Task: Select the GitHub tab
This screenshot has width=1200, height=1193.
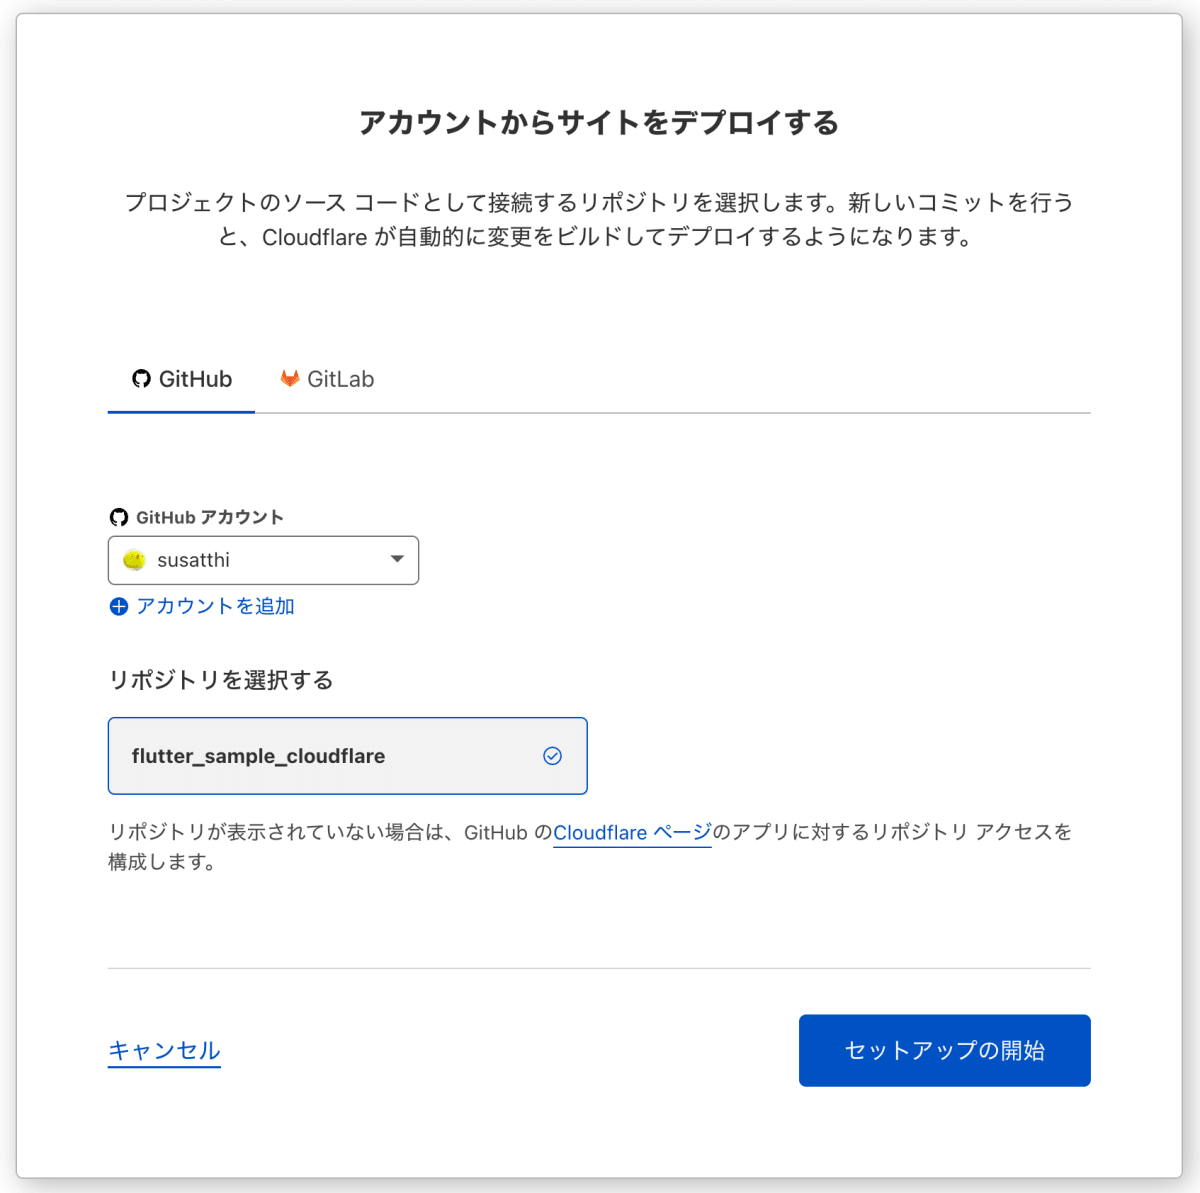Action: coord(180,379)
